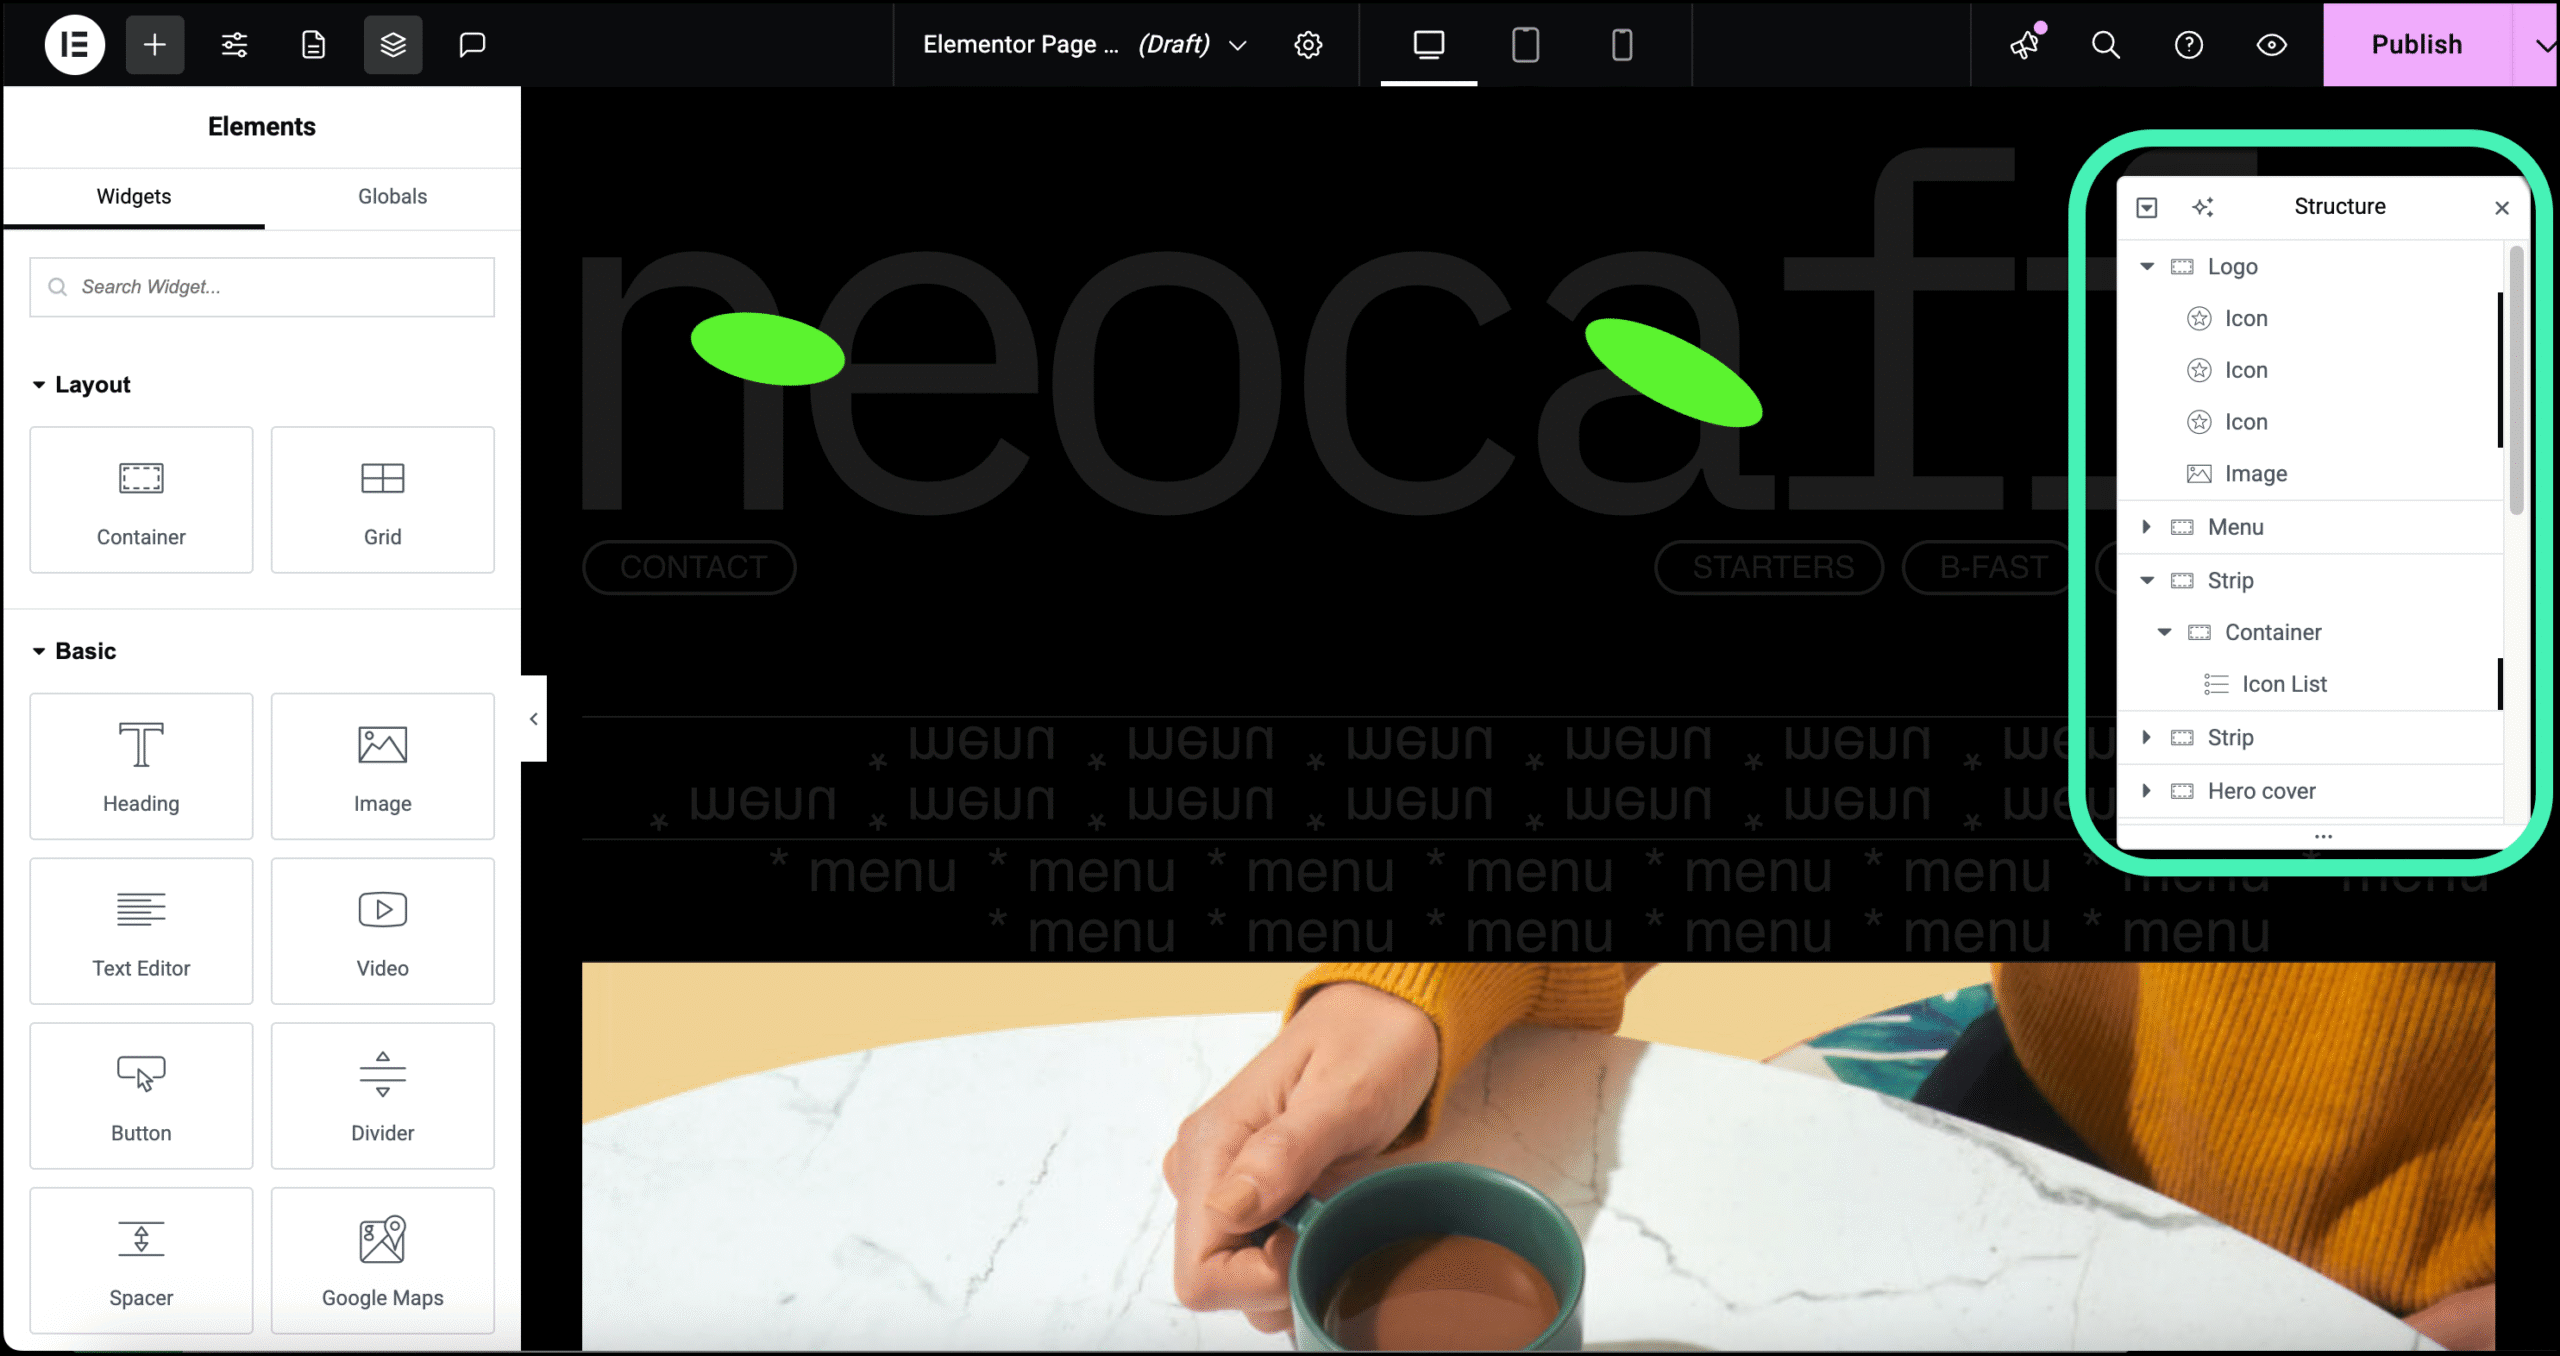Collapse the Layout widgets section
This screenshot has width=2560, height=1356.
(39, 385)
